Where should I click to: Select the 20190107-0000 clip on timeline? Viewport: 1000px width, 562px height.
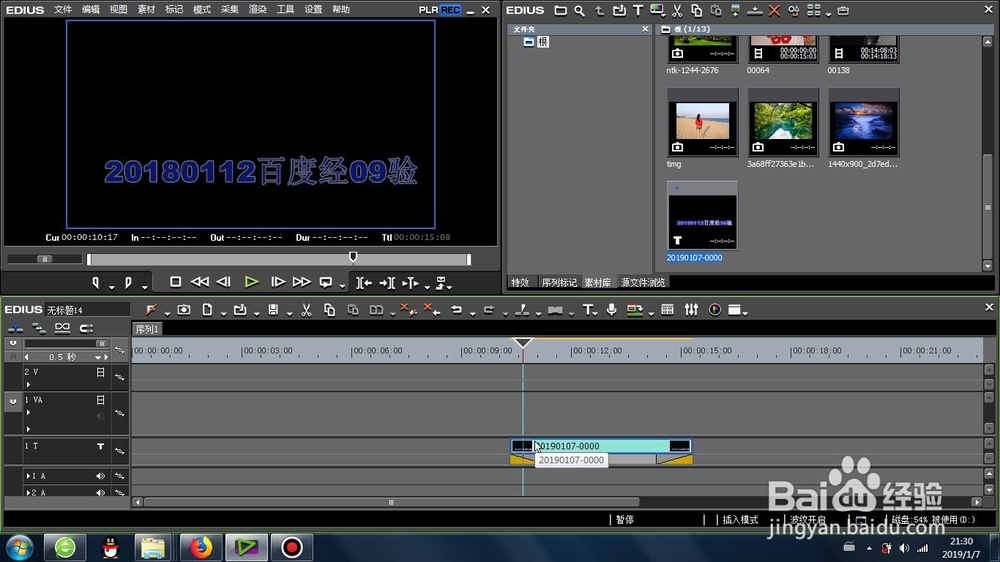(x=601, y=446)
